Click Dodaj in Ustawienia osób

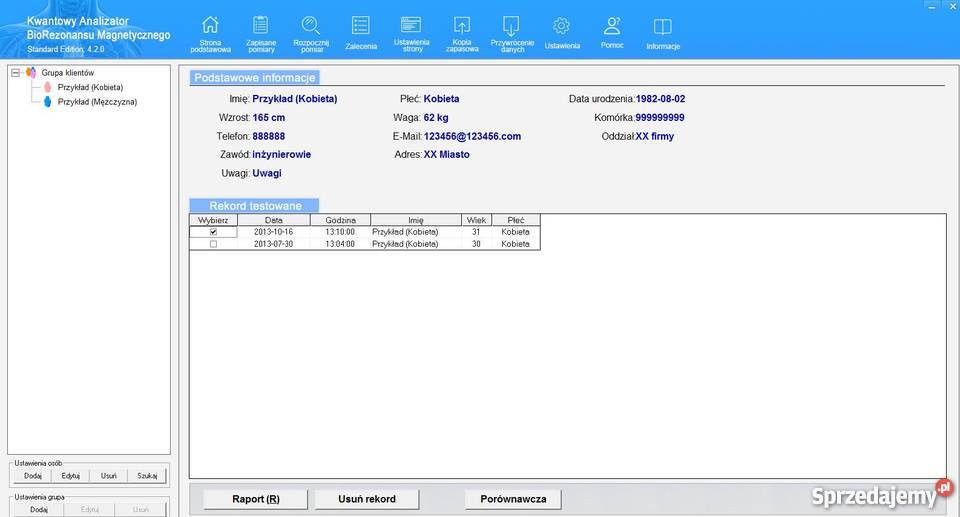(x=33, y=476)
